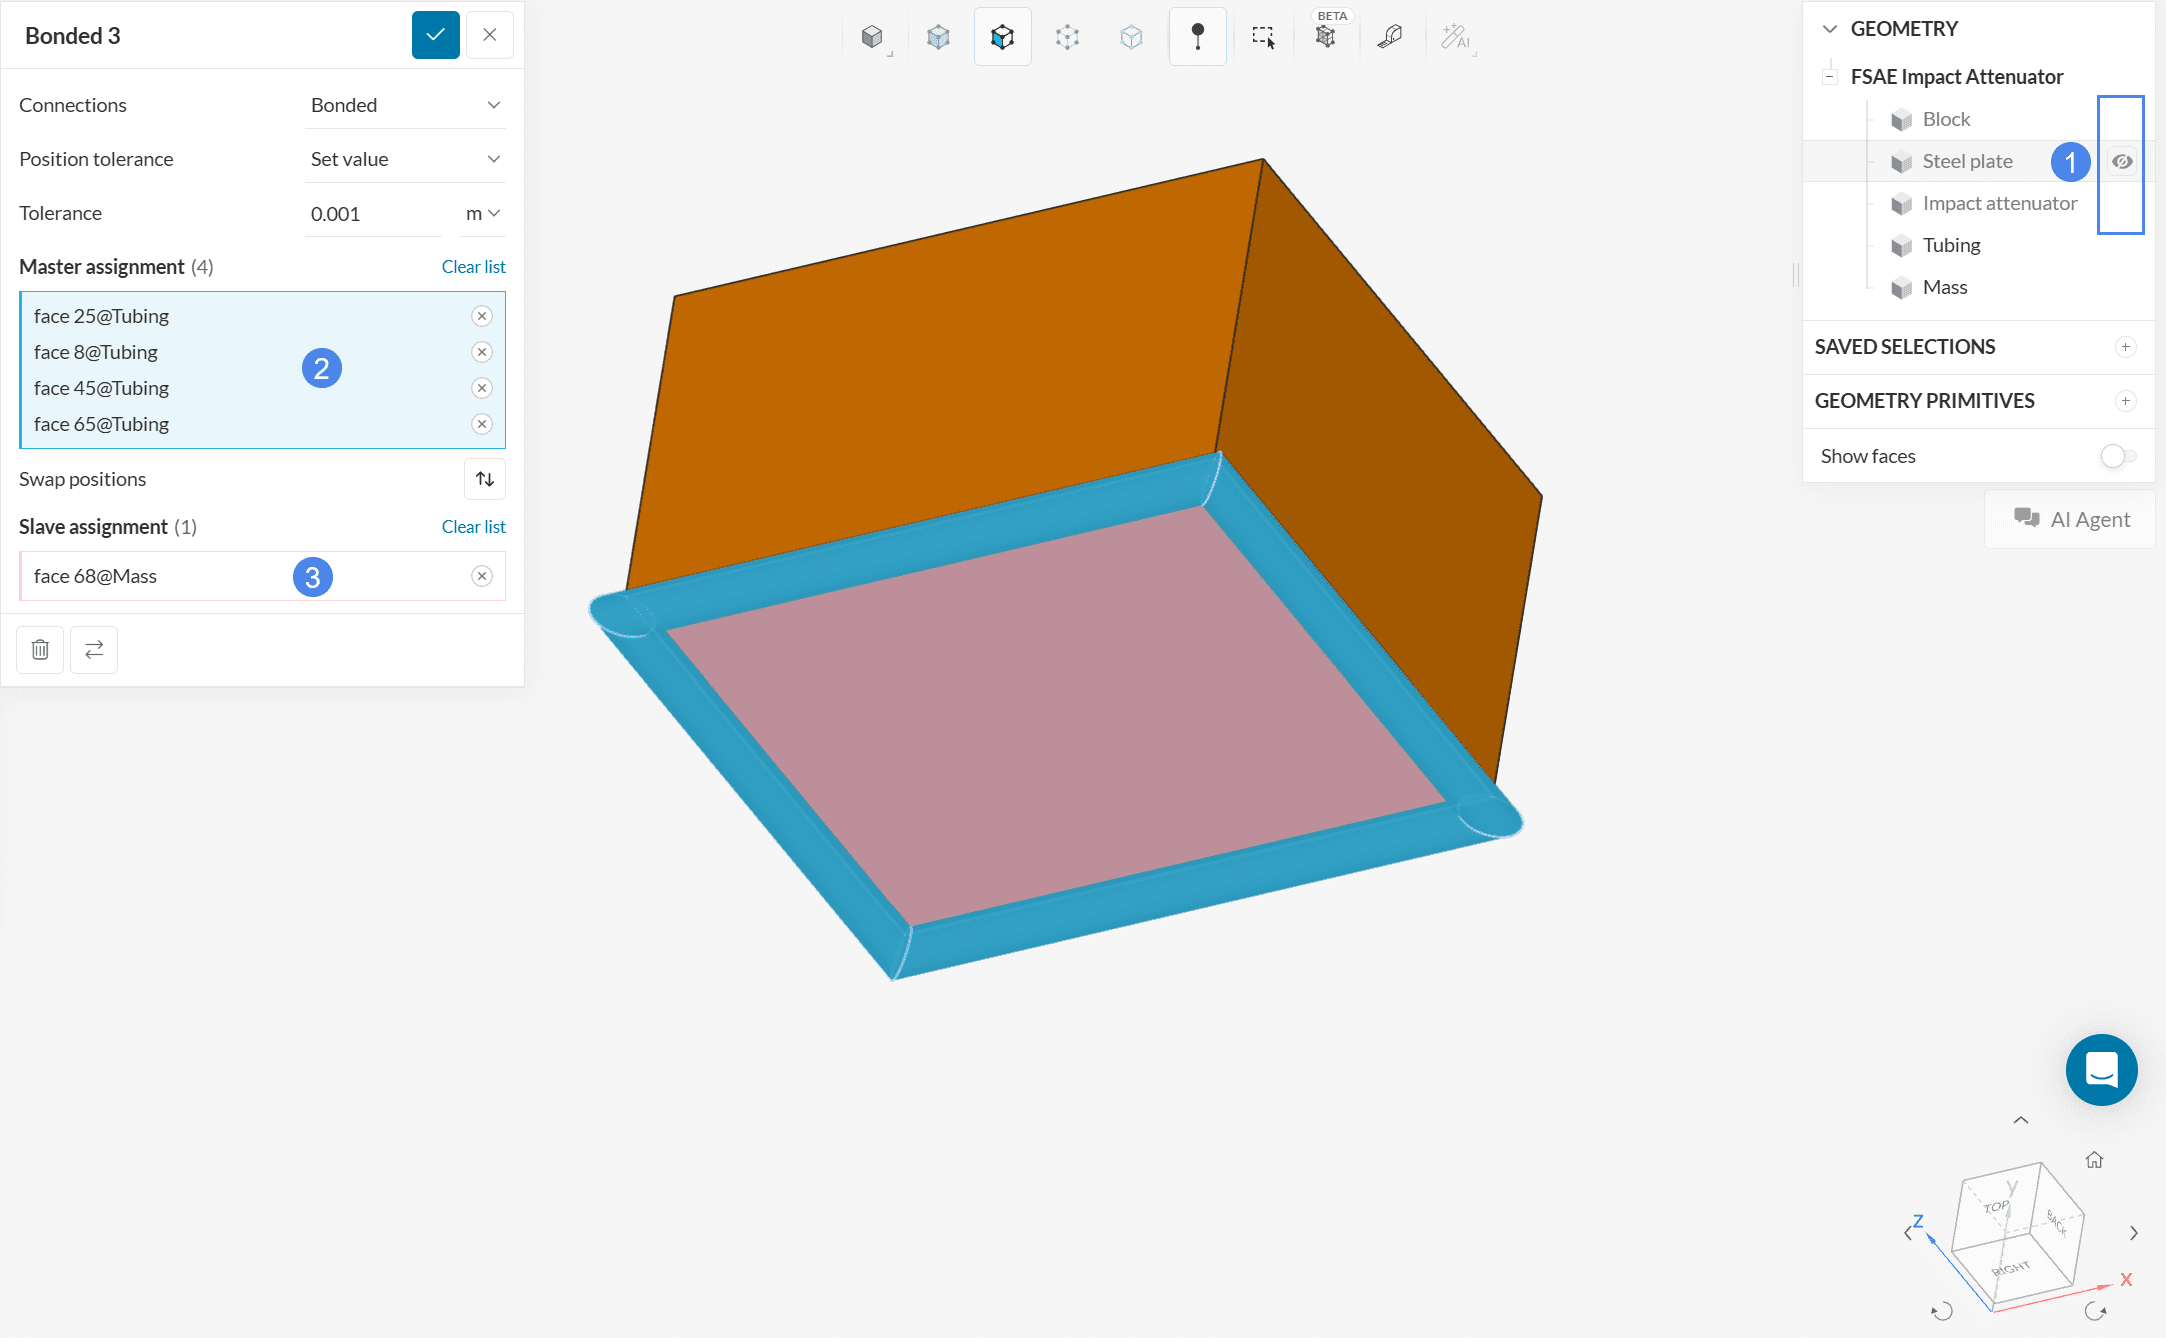Open the Position tolerance dropdown
This screenshot has height=1338, width=2166.
[405, 159]
